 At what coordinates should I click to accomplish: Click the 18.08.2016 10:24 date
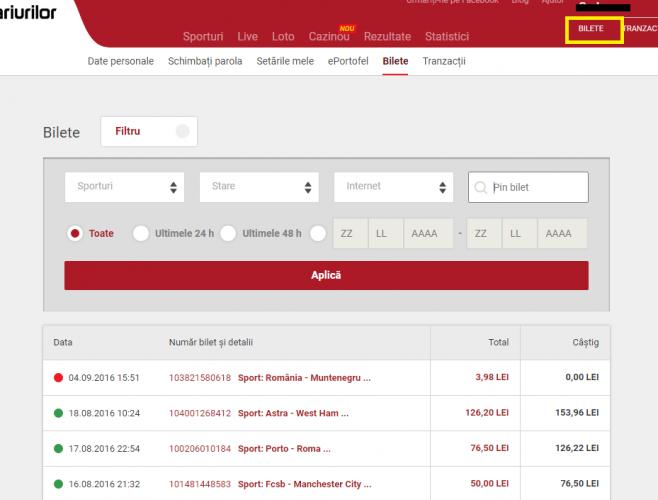point(104,413)
